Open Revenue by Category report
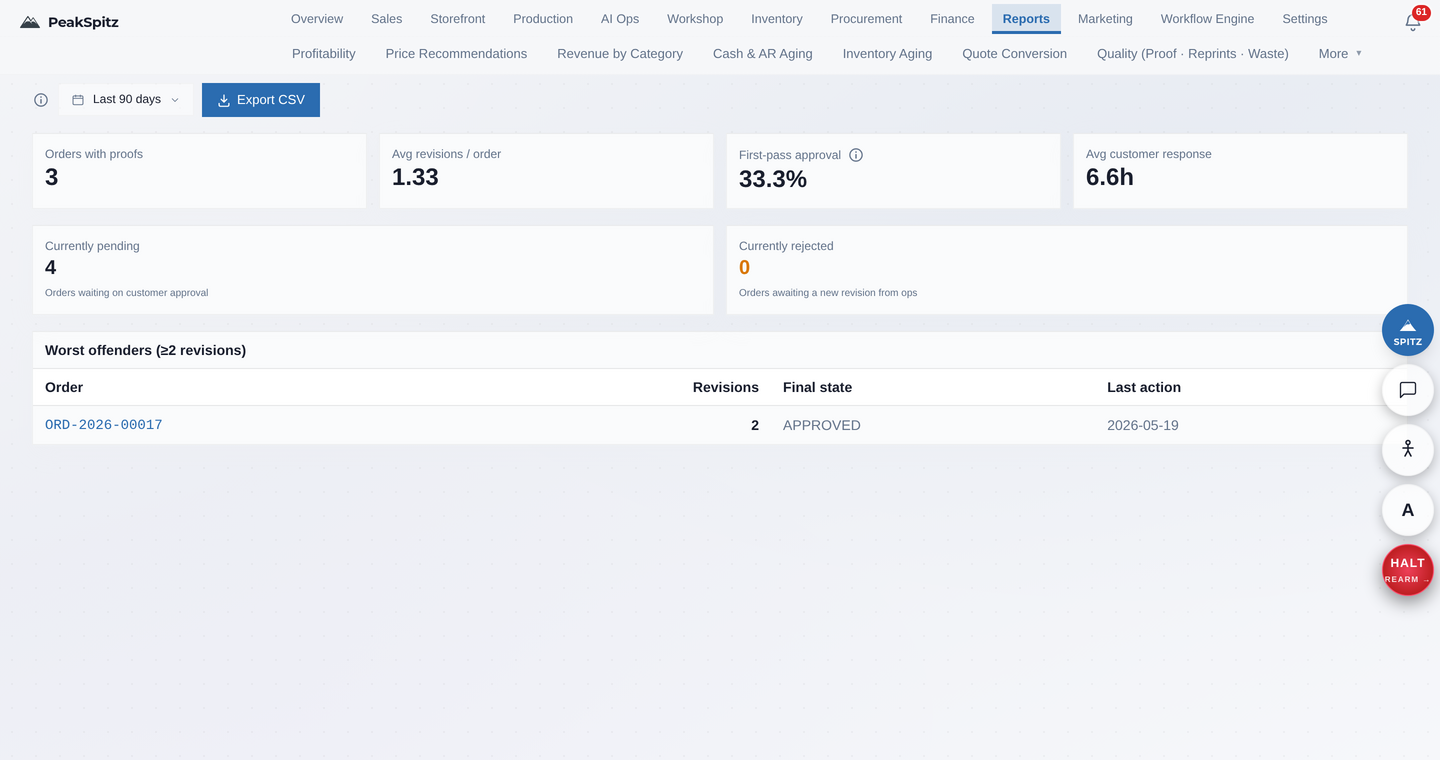1440x760 pixels. [x=620, y=54]
